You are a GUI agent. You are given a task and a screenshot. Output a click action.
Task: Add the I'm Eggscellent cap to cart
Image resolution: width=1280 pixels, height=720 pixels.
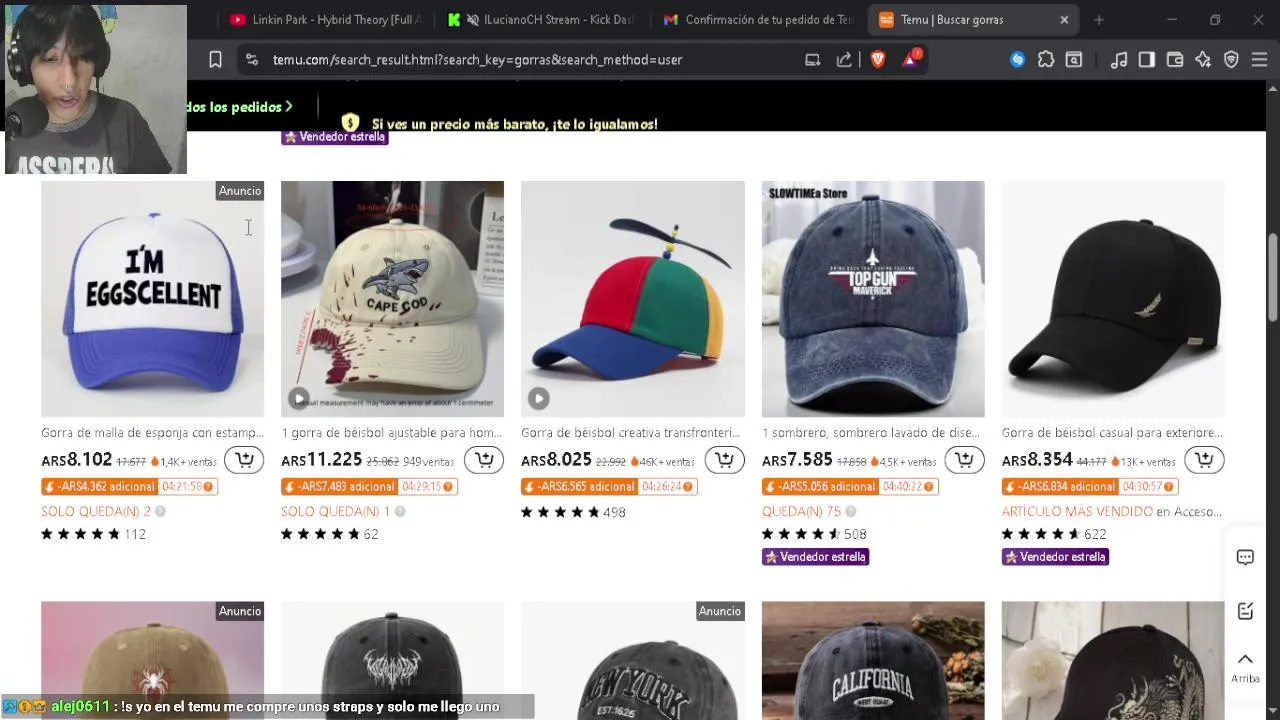pos(244,460)
